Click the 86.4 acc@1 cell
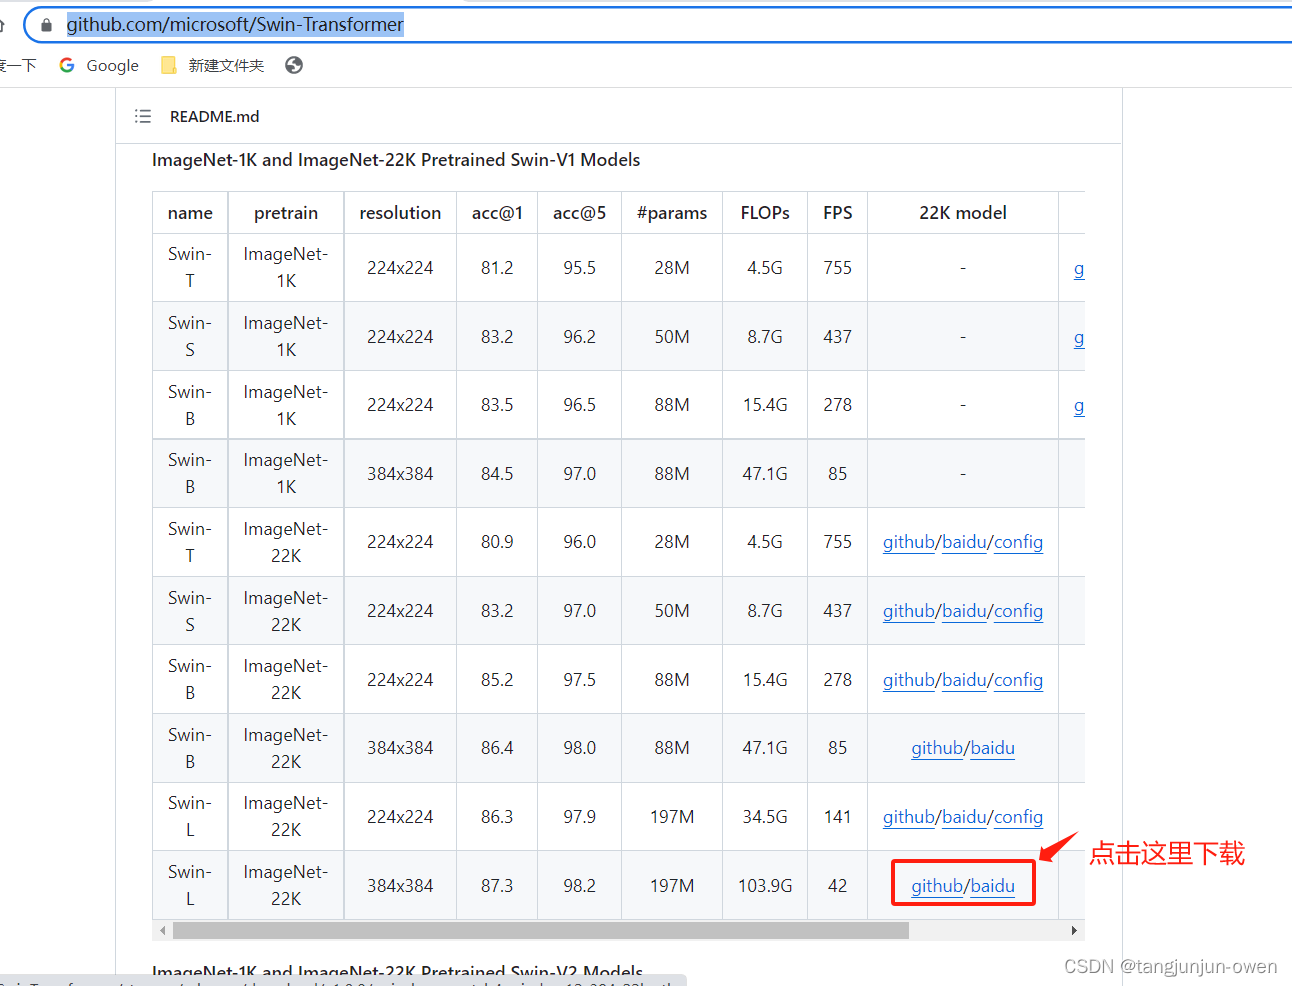The height and width of the screenshot is (986, 1292). [497, 748]
